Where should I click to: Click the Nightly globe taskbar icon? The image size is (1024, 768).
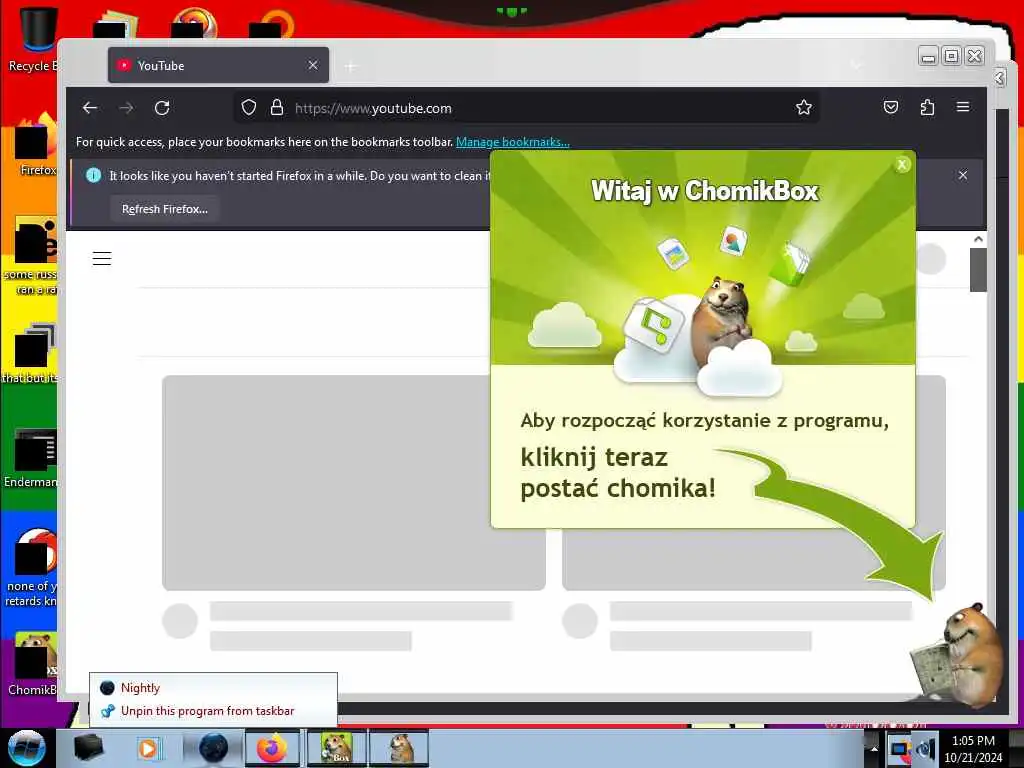coord(214,748)
